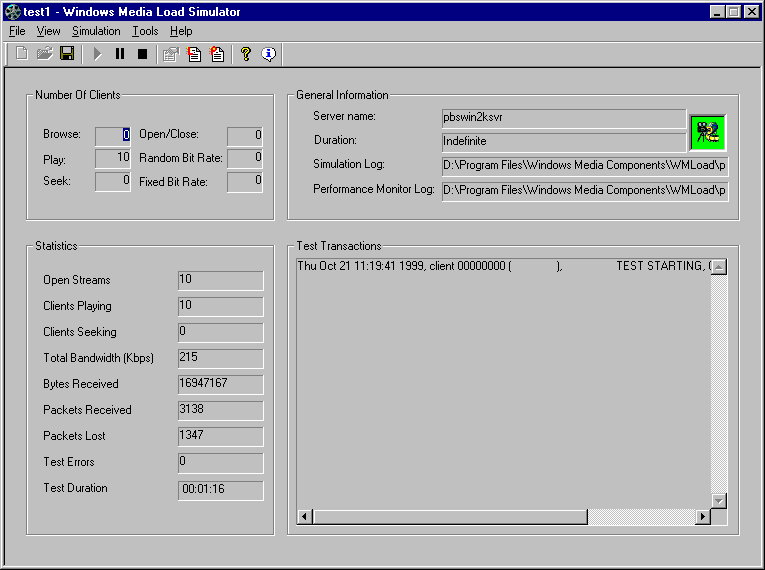765x570 pixels.
Task: Click the performance monitor log icon
Action: click(x=217, y=54)
